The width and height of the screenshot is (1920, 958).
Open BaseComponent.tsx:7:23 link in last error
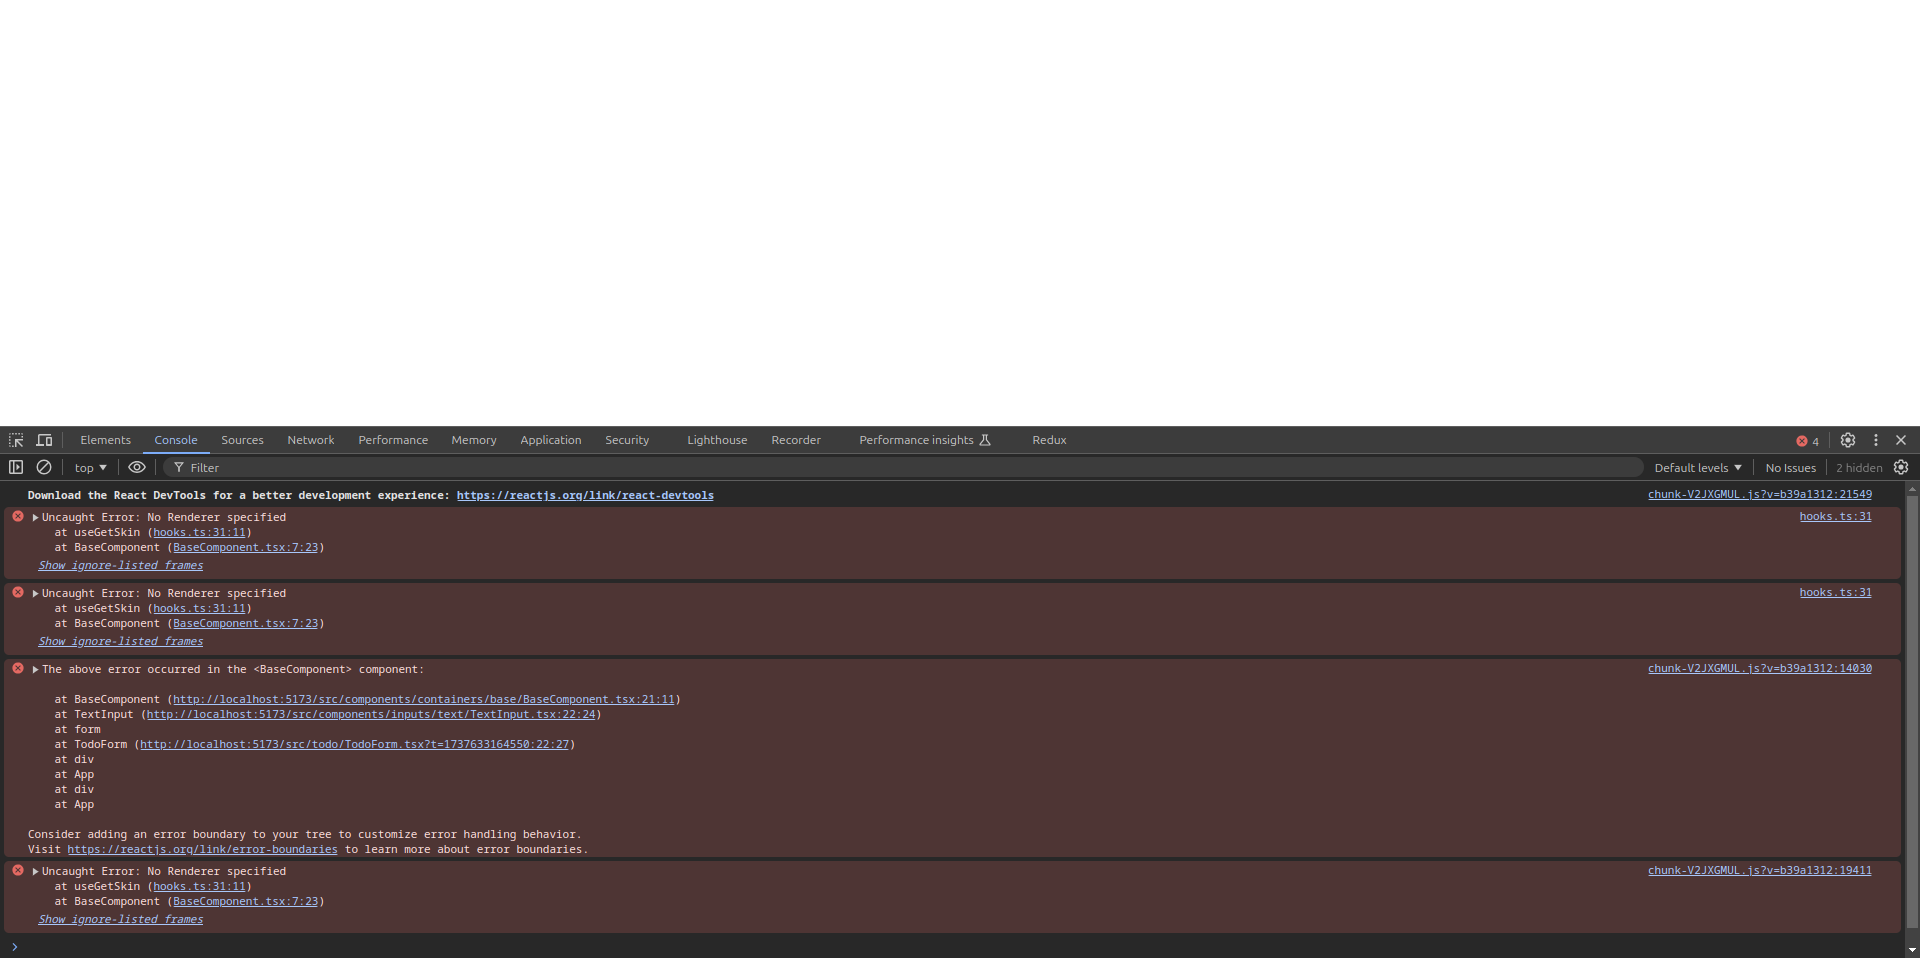tap(245, 902)
